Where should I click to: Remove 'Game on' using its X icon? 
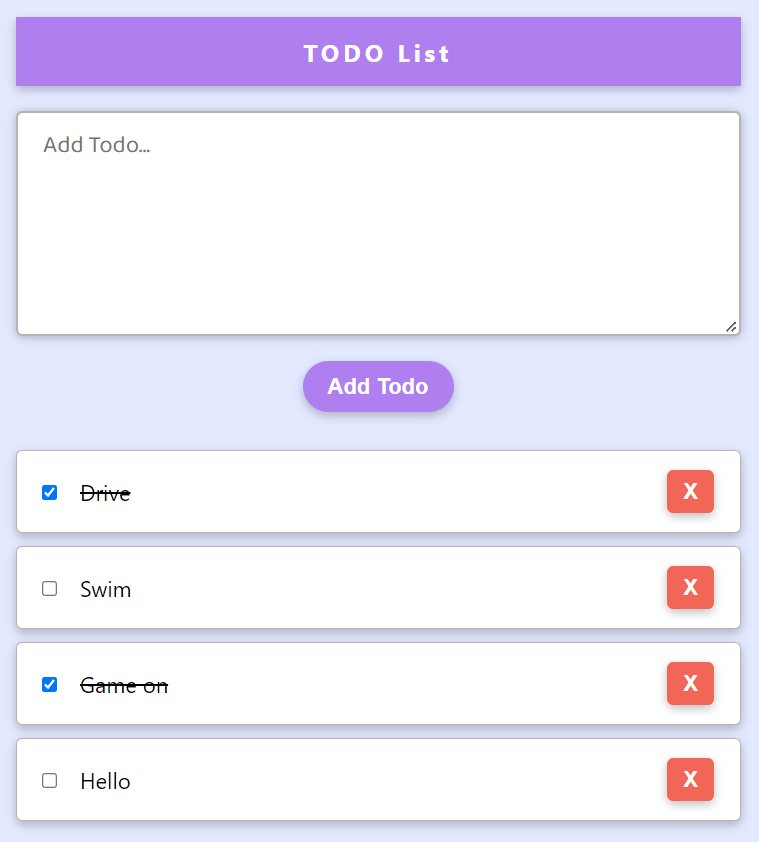pos(690,684)
